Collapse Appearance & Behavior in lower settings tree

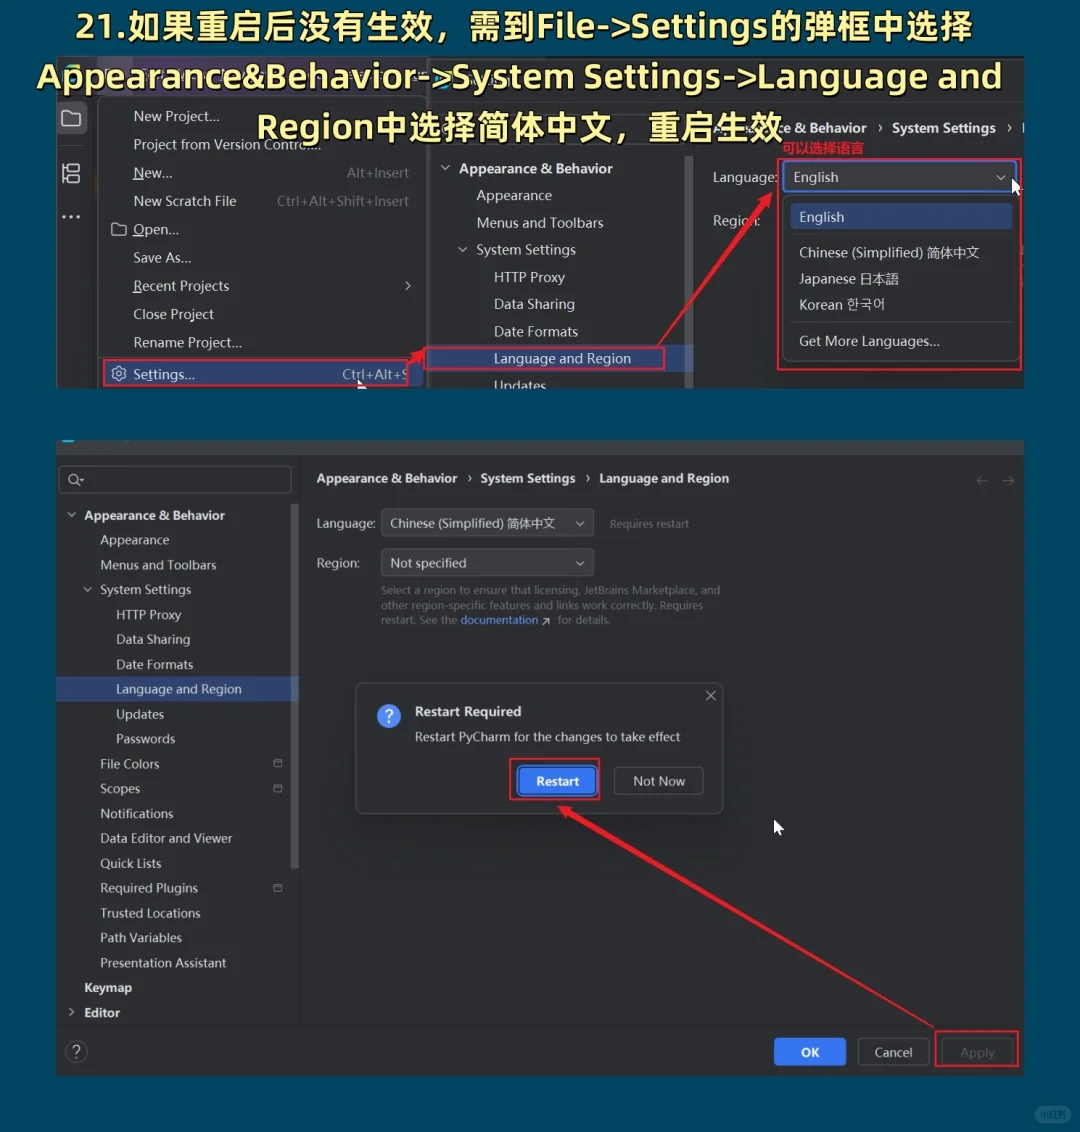(71, 515)
